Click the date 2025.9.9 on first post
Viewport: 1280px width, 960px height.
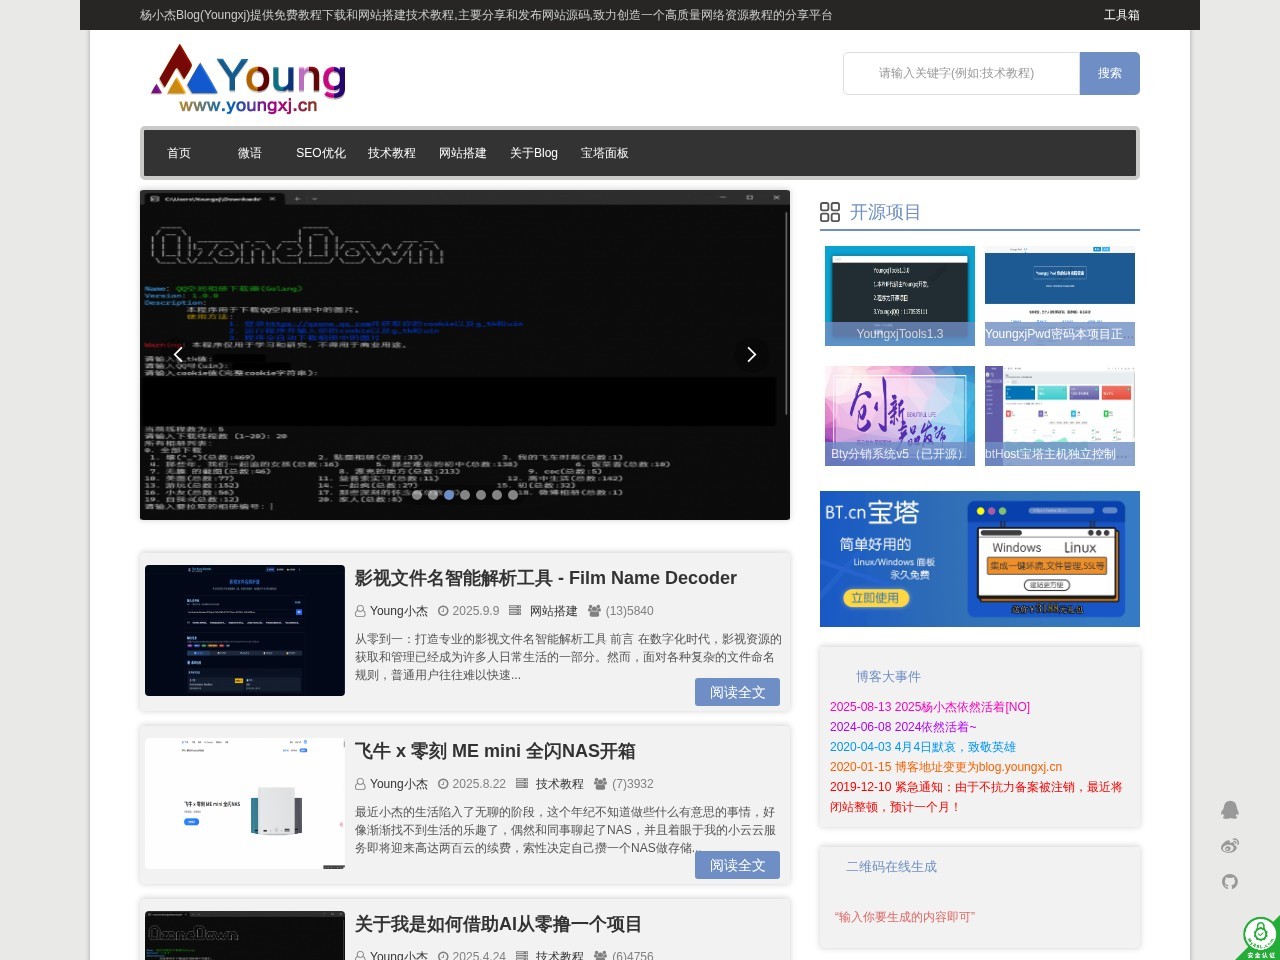coord(475,611)
